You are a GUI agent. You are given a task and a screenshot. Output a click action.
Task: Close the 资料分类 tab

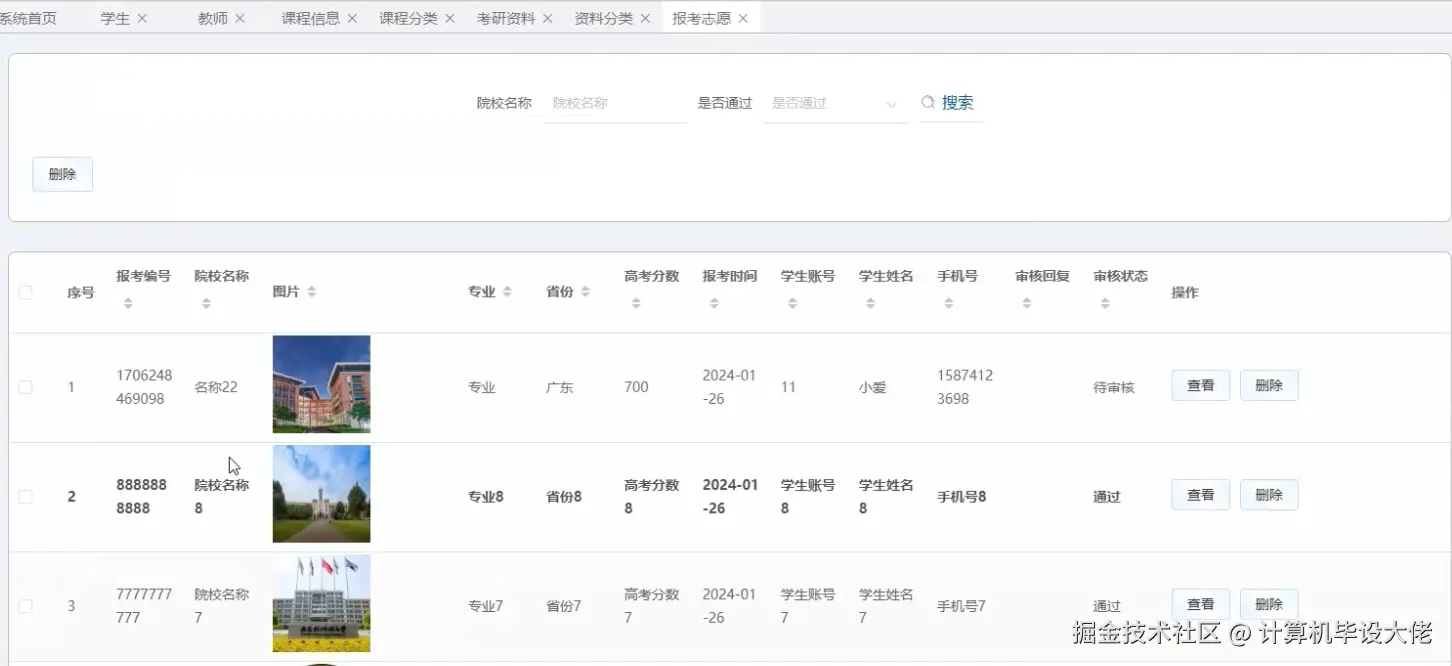tap(645, 18)
